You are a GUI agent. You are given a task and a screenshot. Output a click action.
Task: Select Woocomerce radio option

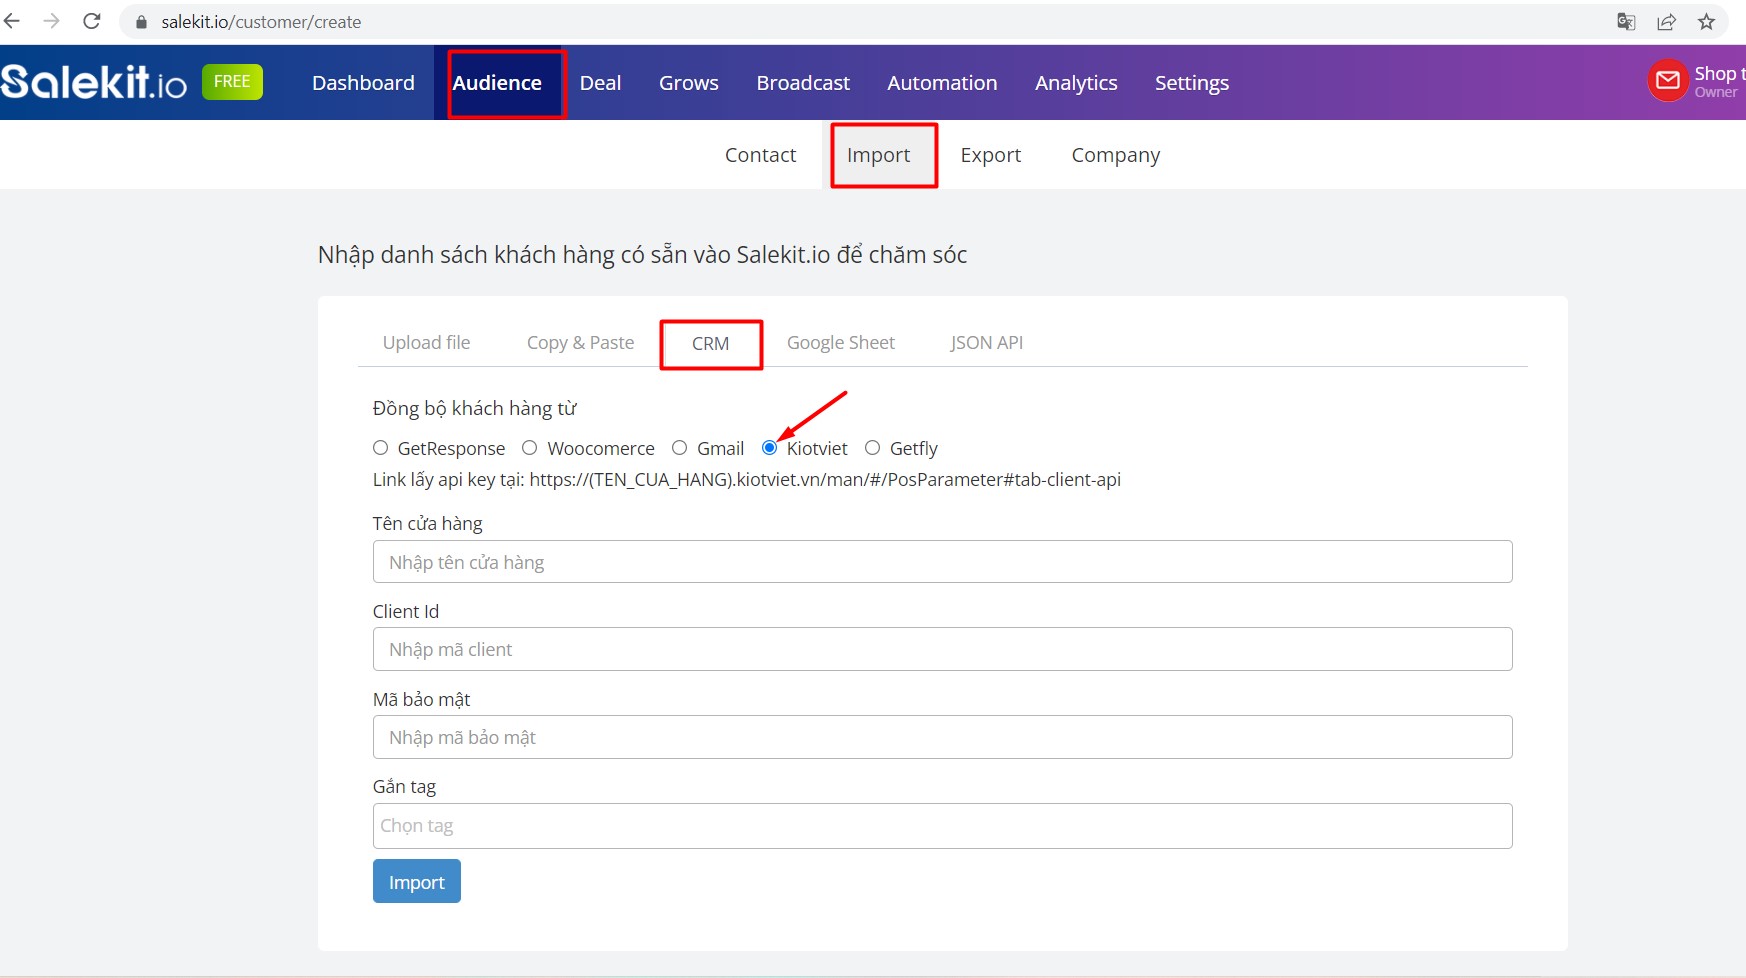click(530, 448)
